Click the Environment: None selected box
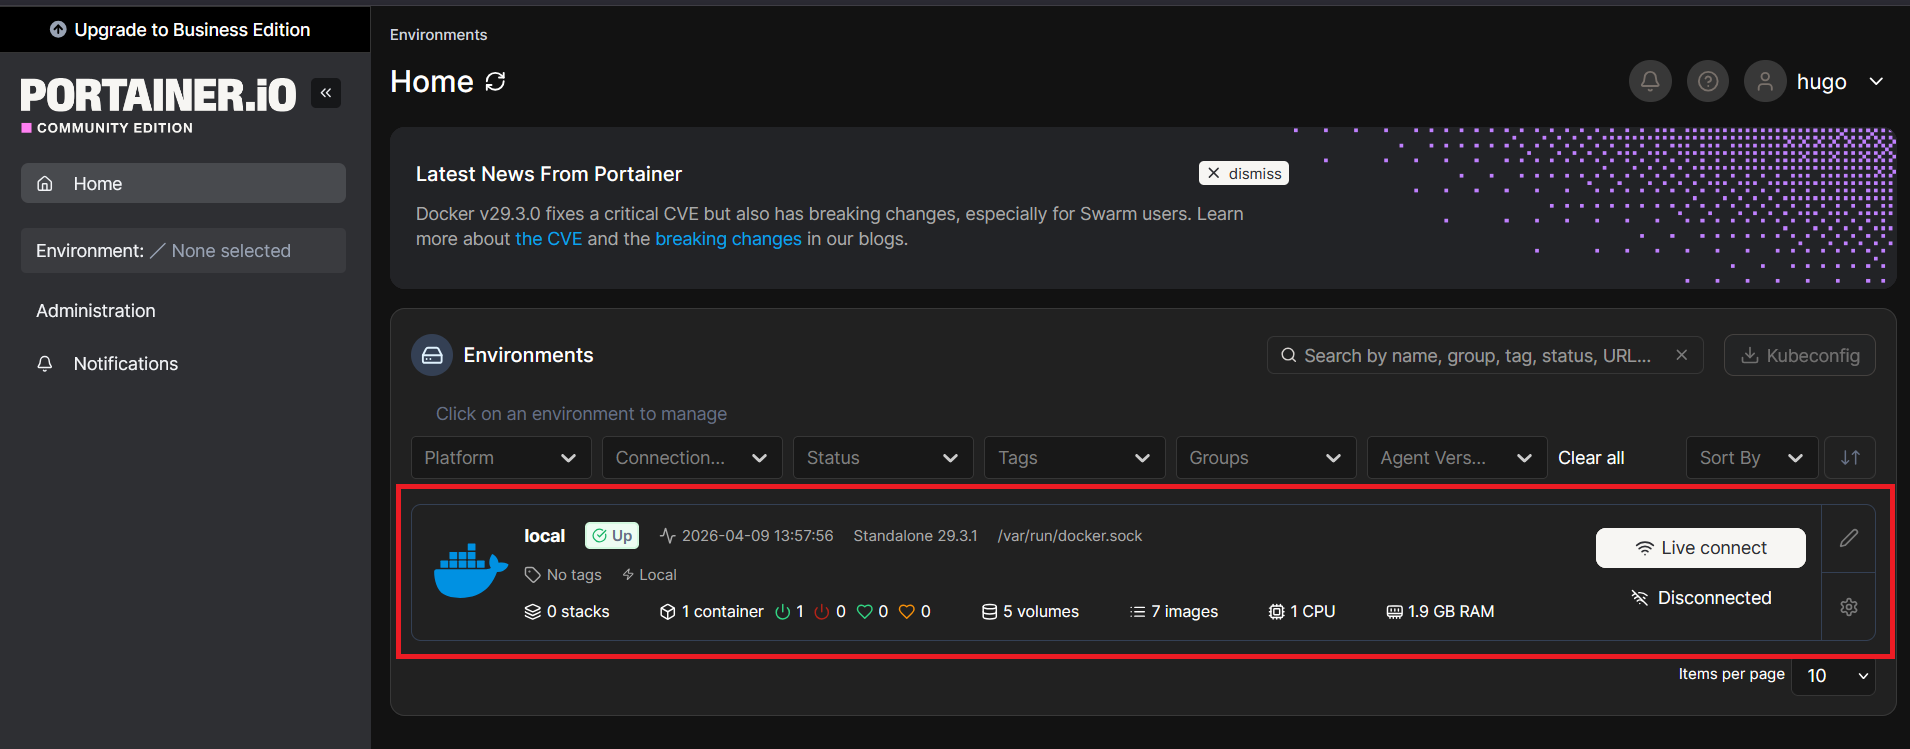 183,251
